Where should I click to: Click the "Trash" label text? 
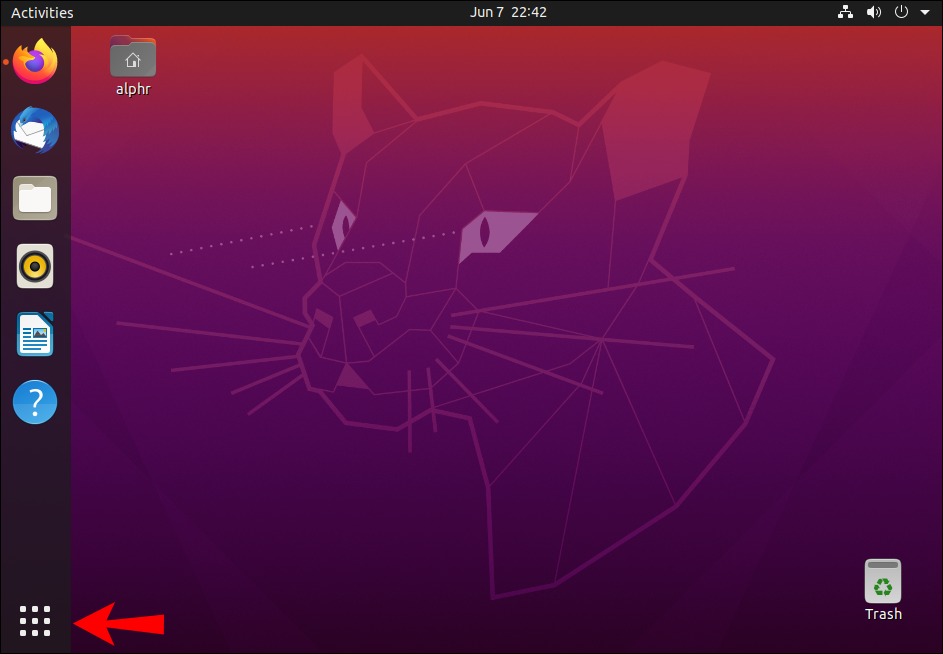point(883,614)
